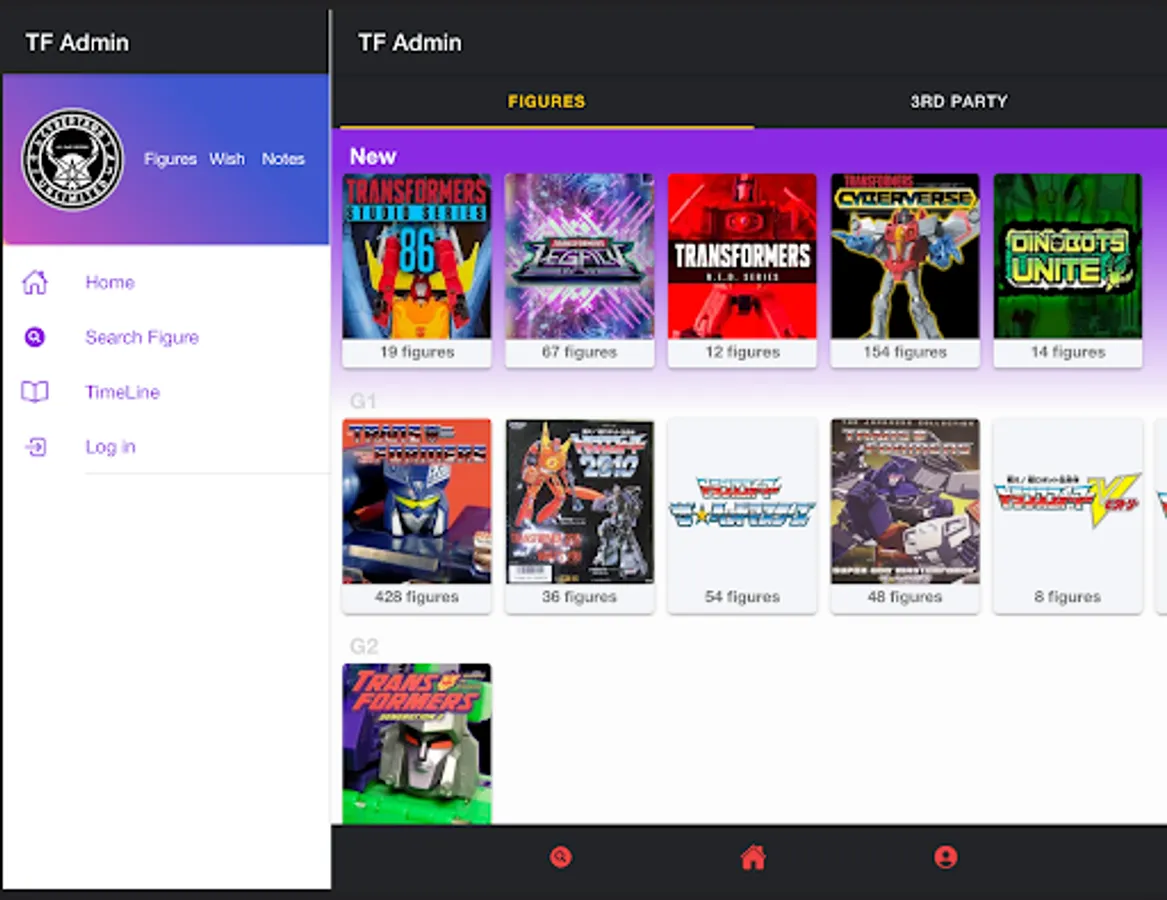Click the '54 figures' label
This screenshot has width=1167, height=900.
742,597
